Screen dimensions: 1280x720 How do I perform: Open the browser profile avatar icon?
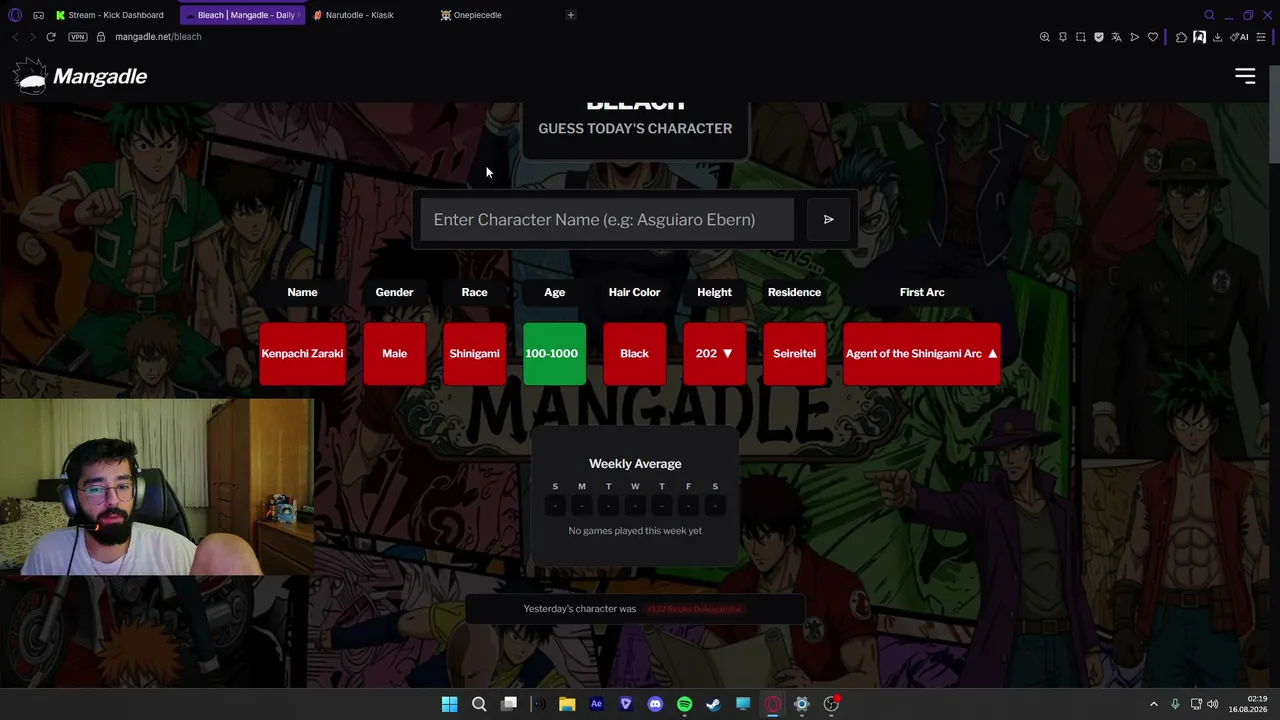1199,37
